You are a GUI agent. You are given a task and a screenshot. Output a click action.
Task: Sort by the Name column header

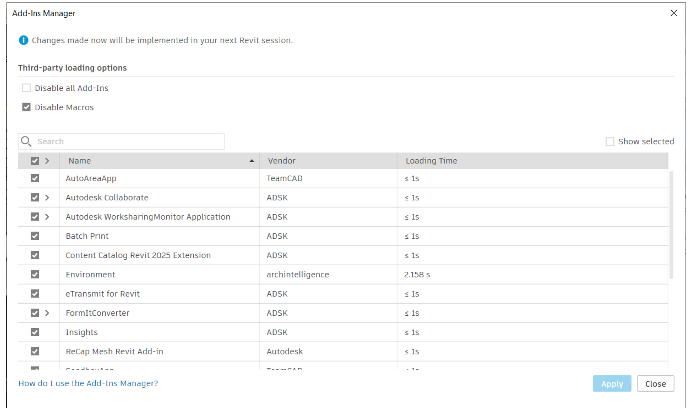tap(159, 161)
